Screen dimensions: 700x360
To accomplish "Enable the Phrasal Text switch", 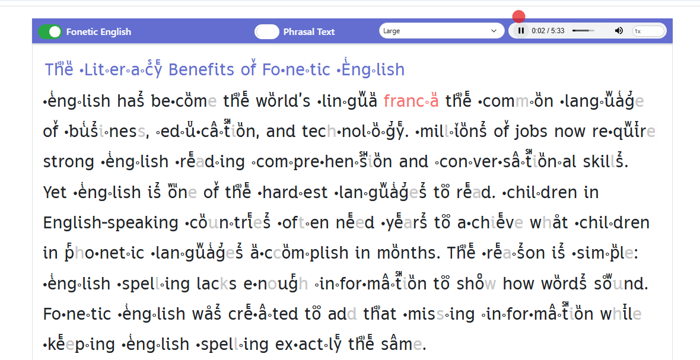I will [267, 32].
